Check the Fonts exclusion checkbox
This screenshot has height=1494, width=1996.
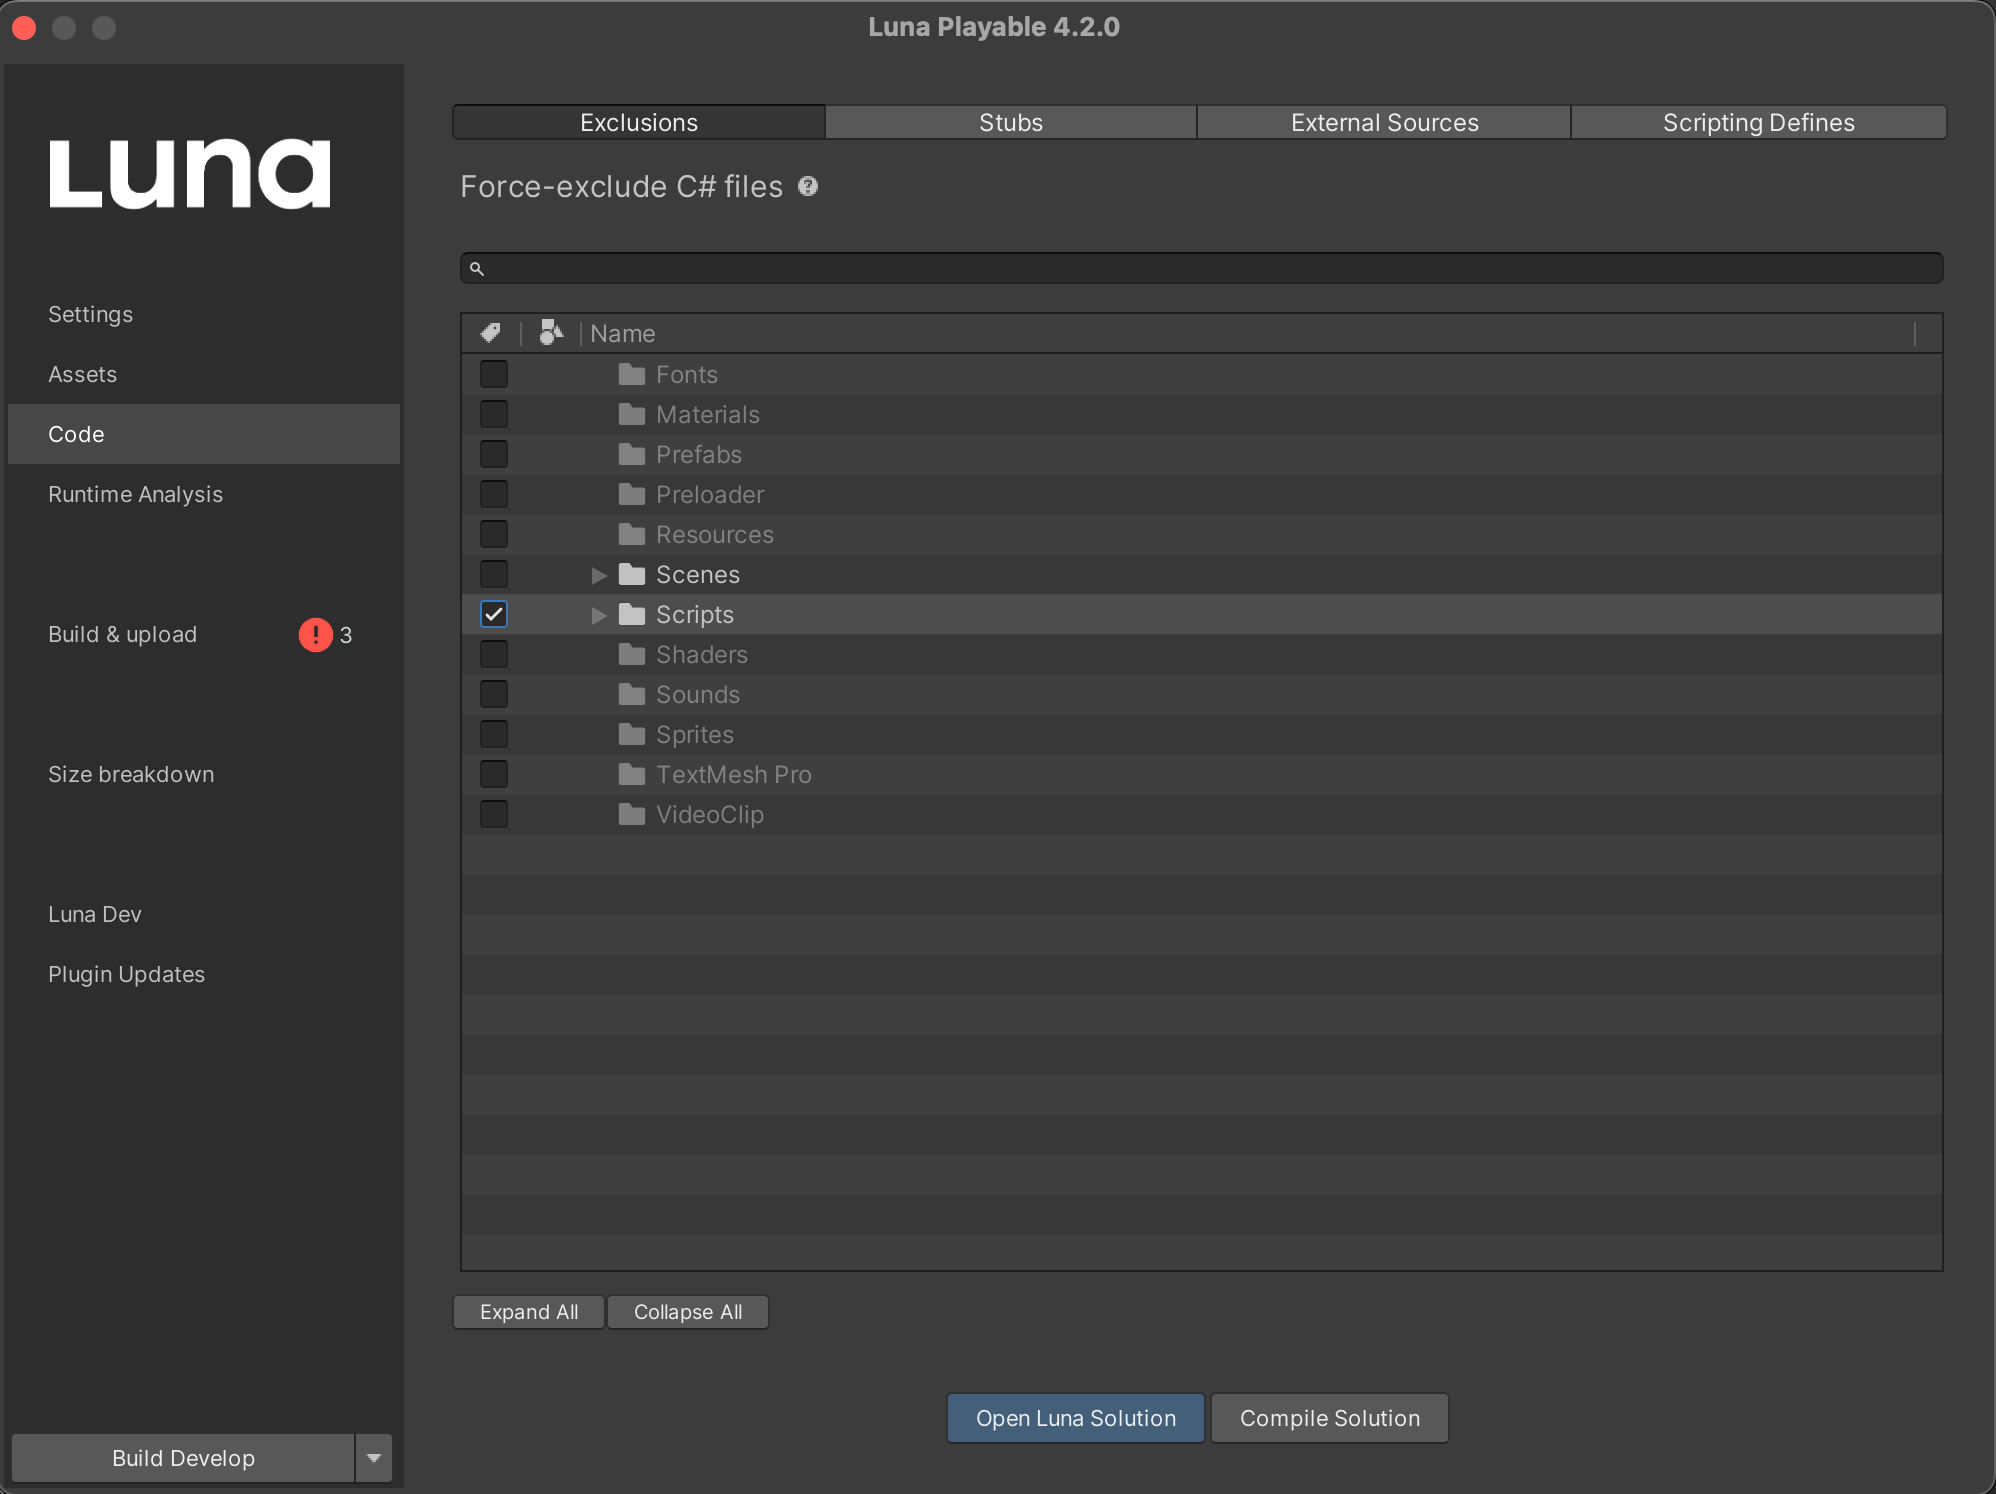click(494, 374)
